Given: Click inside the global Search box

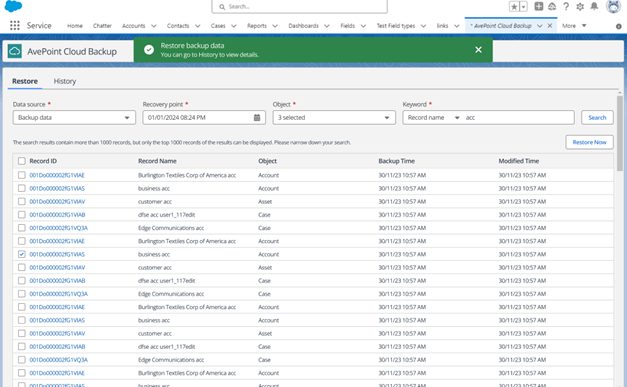Looking at the screenshot, I should pos(300,7).
